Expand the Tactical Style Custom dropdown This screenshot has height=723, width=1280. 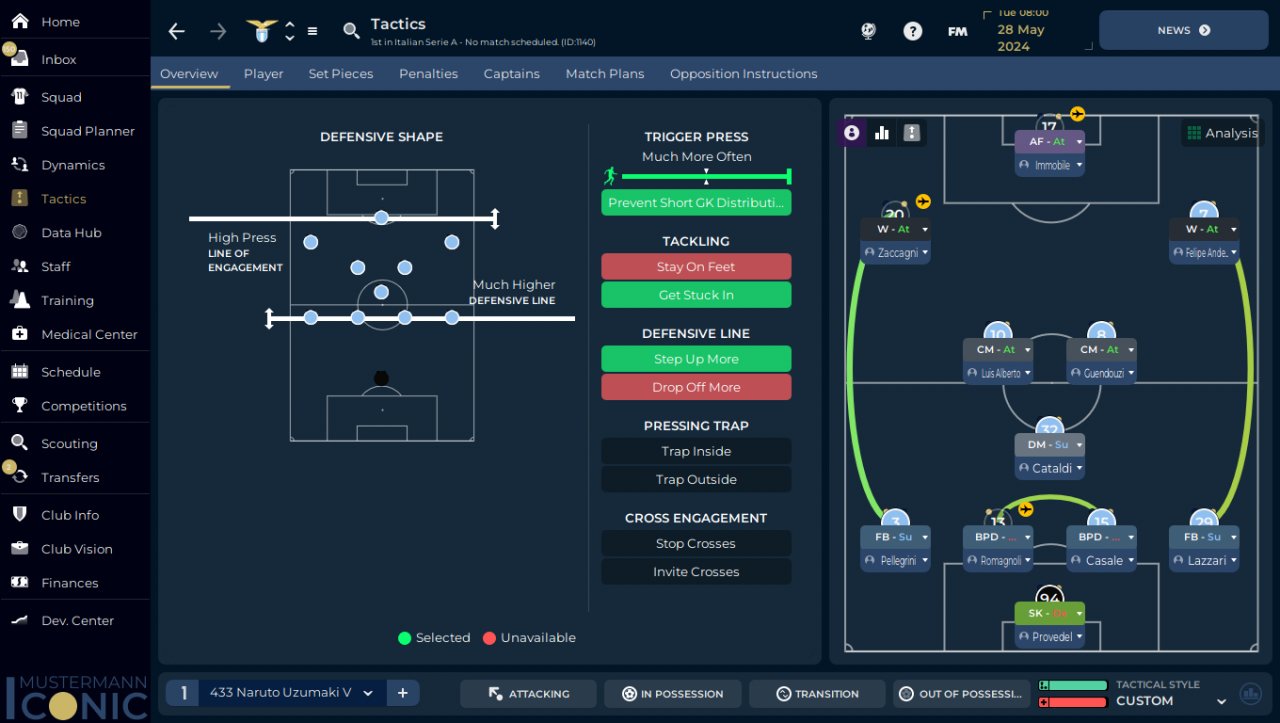[1221, 701]
